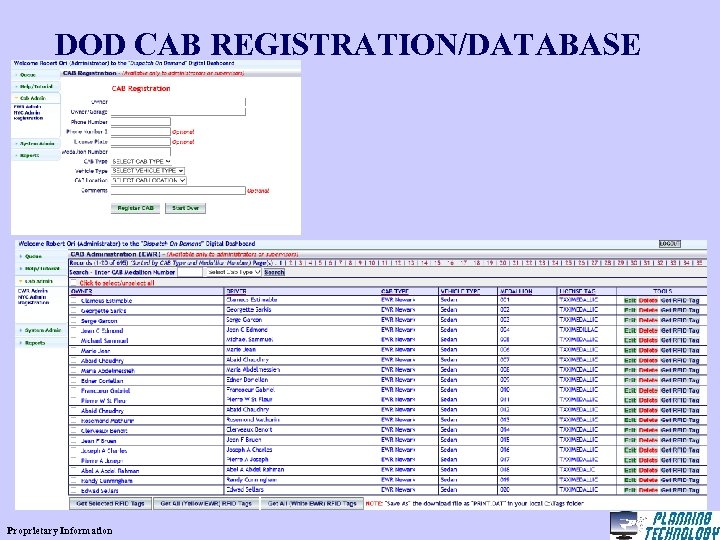
Task: Get RFID Tag for Edward Sellars row
Action: coord(680,490)
